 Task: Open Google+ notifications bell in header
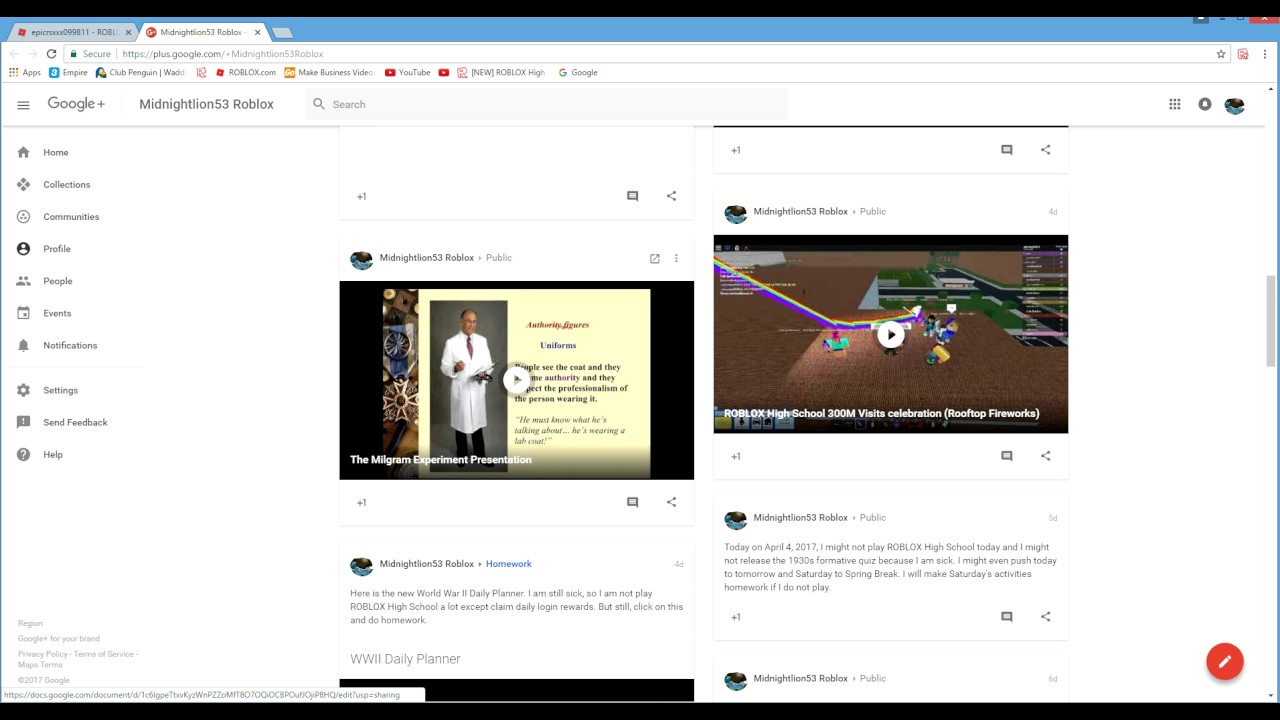coord(1205,104)
